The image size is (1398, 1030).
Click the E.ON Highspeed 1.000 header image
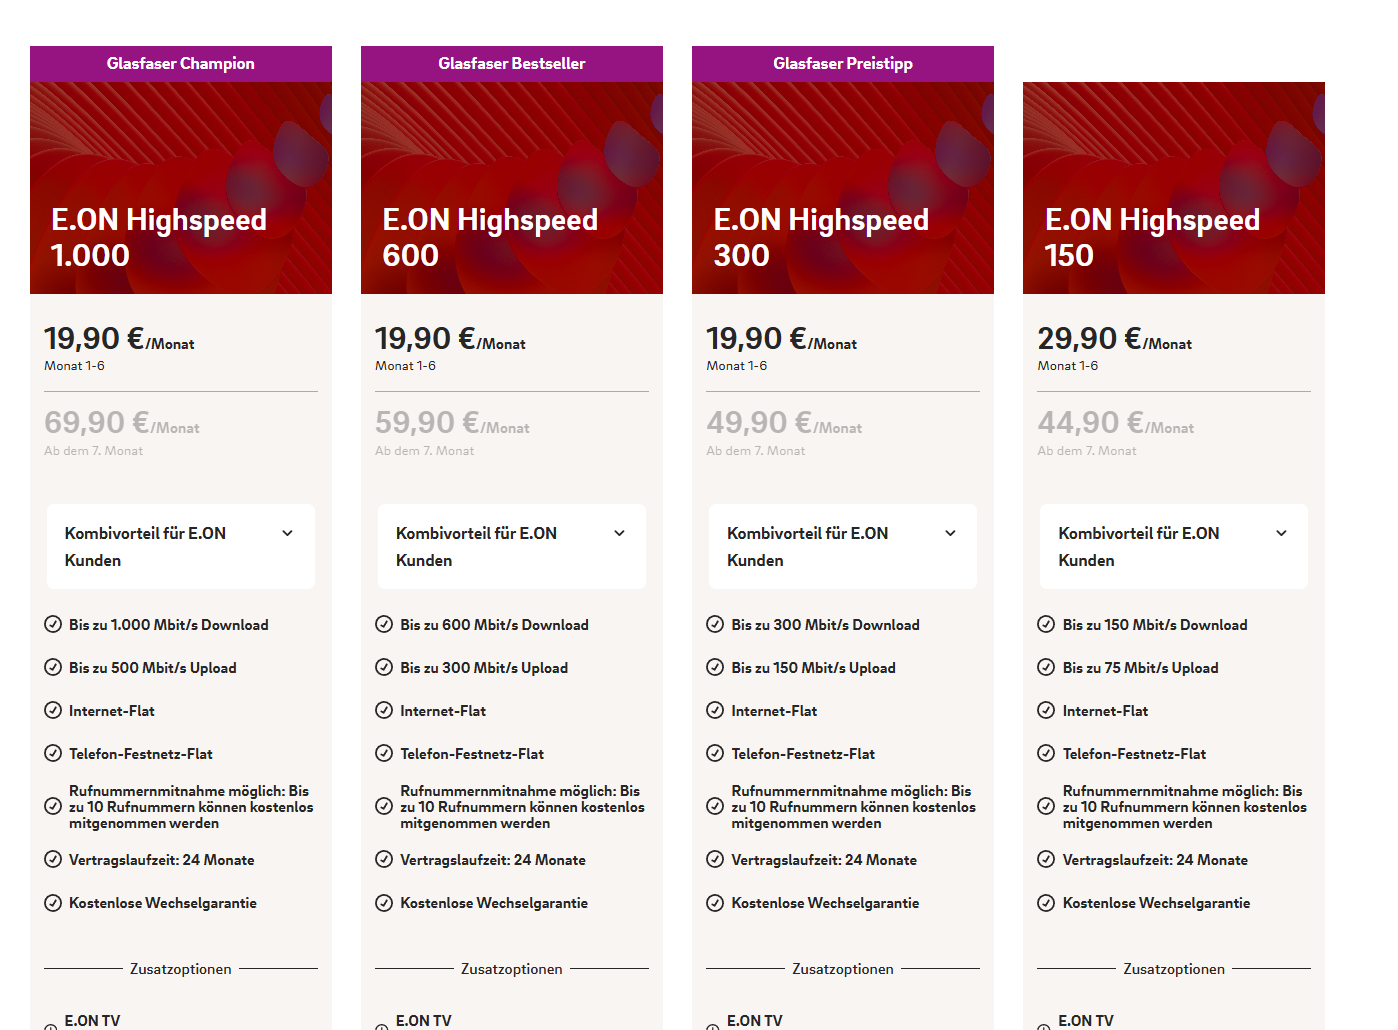181,188
